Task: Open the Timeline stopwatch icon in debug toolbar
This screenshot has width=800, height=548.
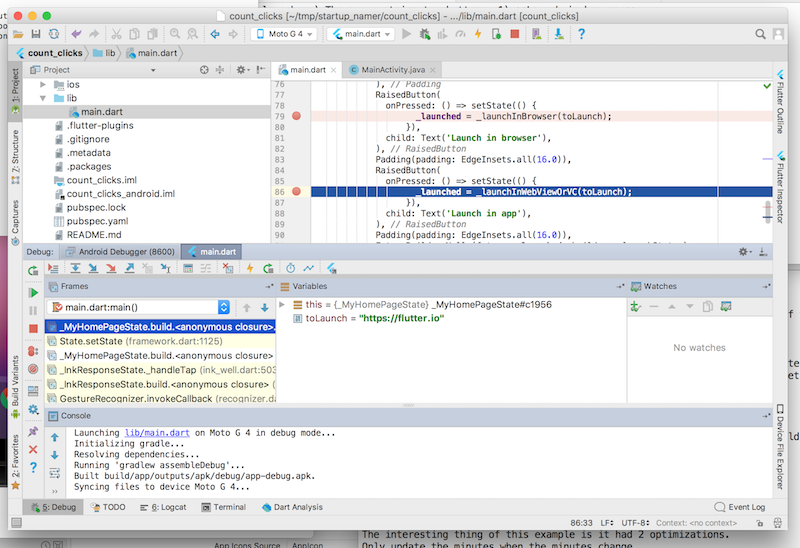Action: tap(290, 268)
